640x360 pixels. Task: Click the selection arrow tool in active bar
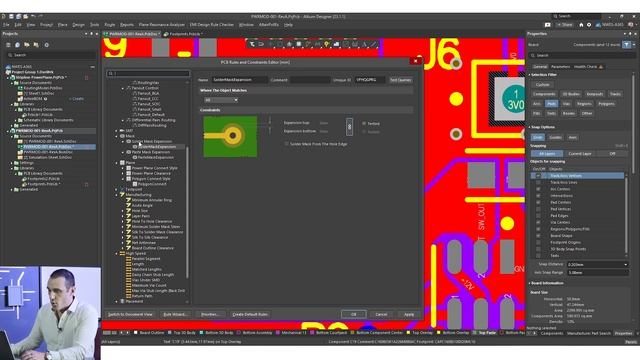252,44
